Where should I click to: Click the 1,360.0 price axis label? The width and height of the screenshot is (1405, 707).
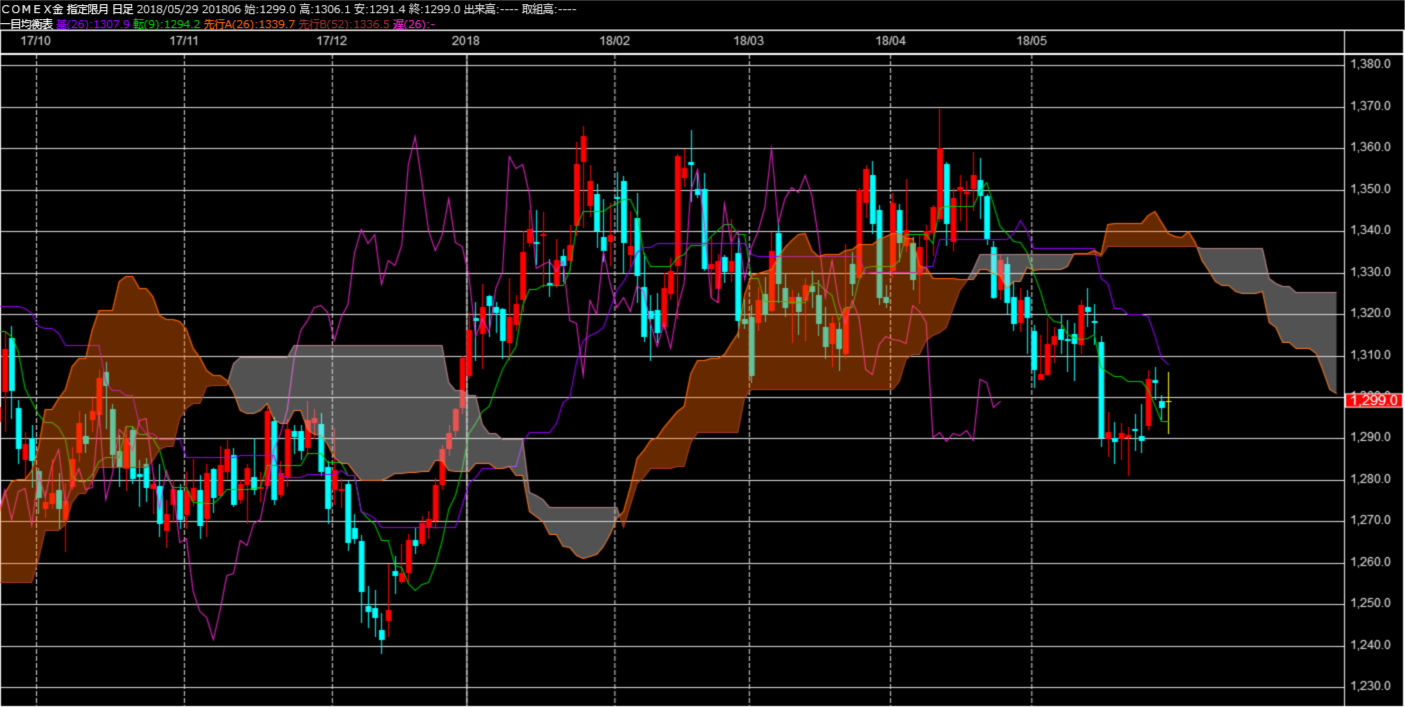click(1371, 147)
